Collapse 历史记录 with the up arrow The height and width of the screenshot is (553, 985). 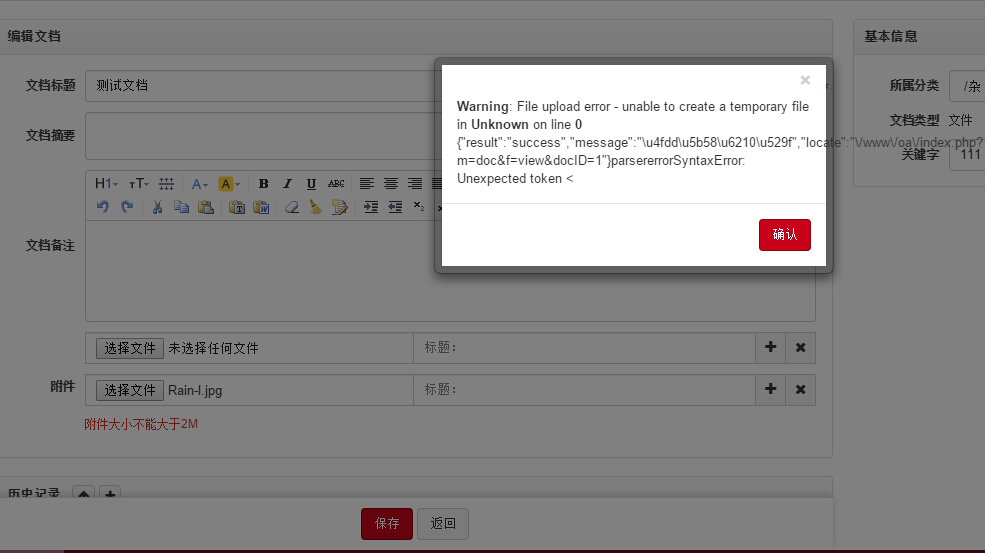pos(84,494)
